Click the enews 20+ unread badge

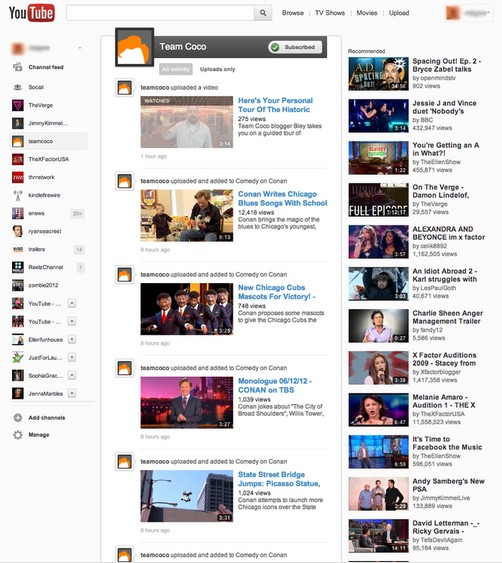[78, 214]
